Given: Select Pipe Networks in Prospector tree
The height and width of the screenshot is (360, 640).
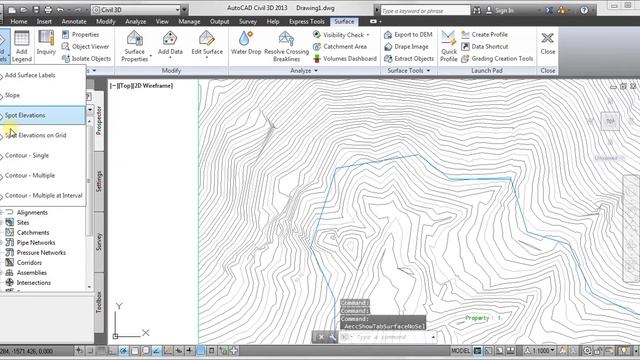Looking at the screenshot, I should (36, 242).
